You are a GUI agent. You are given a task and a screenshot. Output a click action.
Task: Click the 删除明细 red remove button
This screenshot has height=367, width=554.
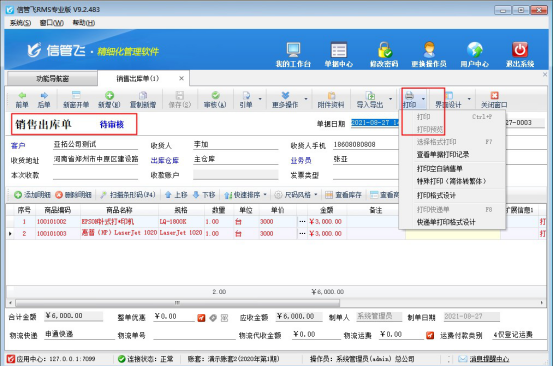73,195
